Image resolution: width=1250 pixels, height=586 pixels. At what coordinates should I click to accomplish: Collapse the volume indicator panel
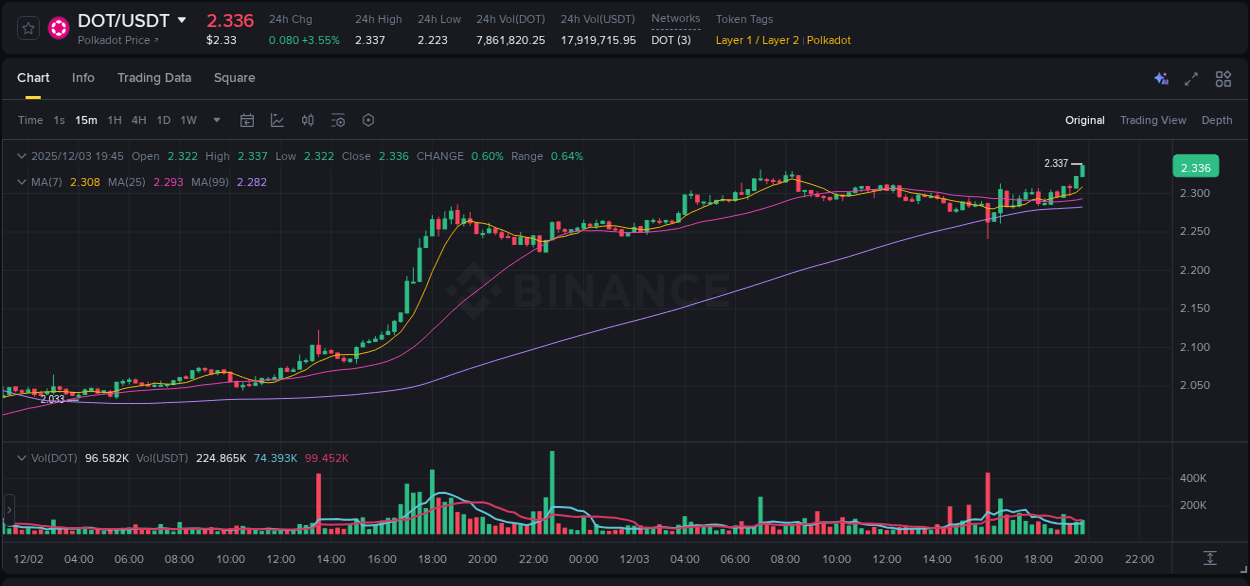coord(21,457)
